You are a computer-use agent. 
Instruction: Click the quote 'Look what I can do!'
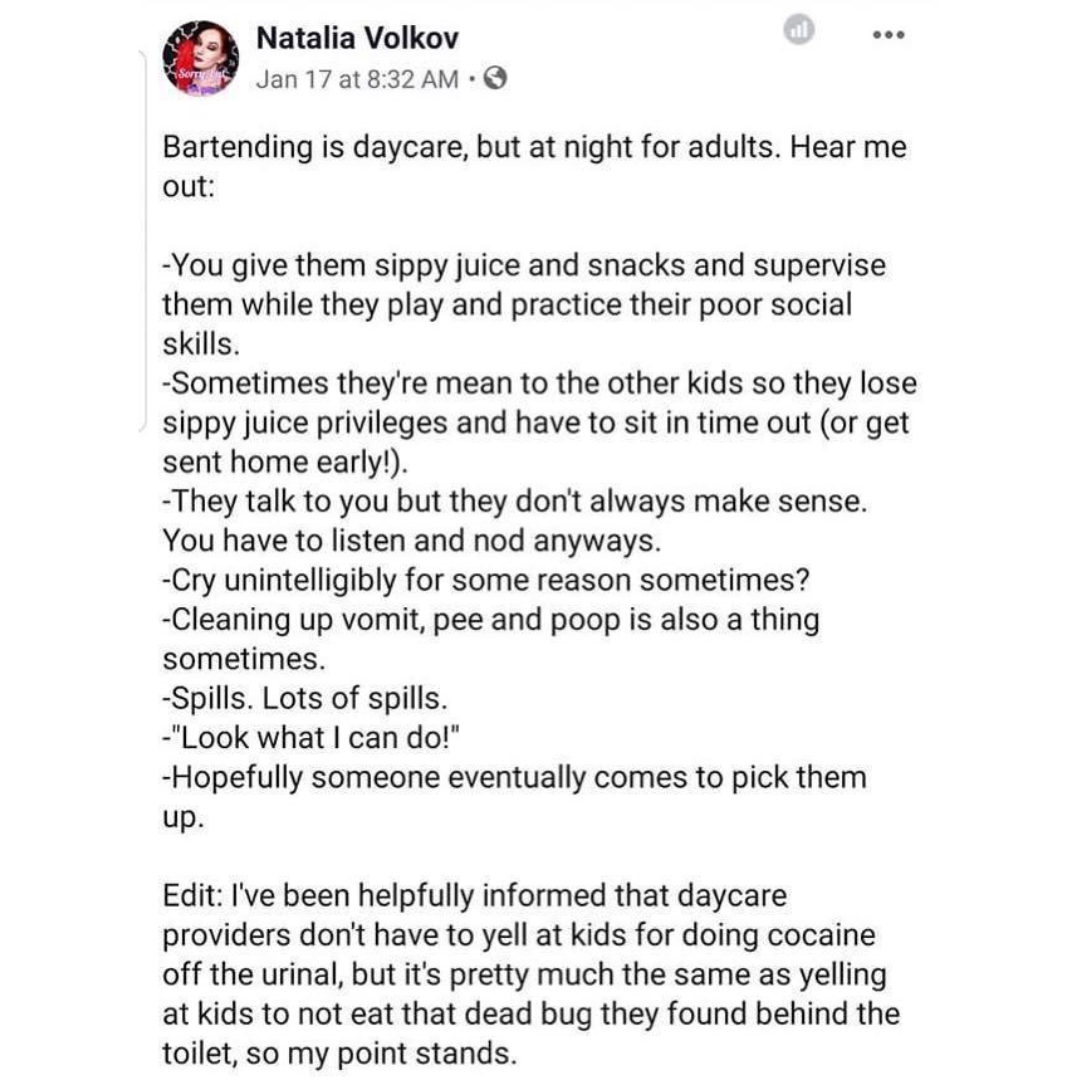coord(316,738)
